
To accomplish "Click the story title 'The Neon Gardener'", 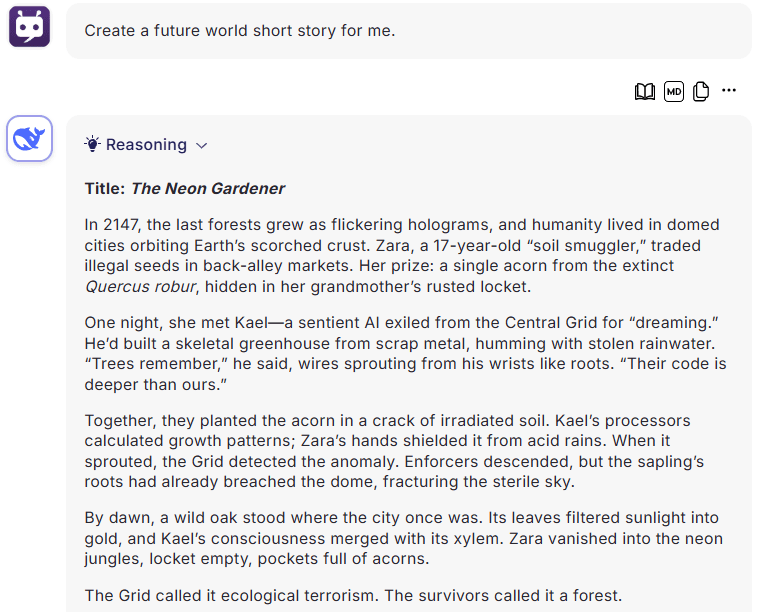I will pos(208,189).
